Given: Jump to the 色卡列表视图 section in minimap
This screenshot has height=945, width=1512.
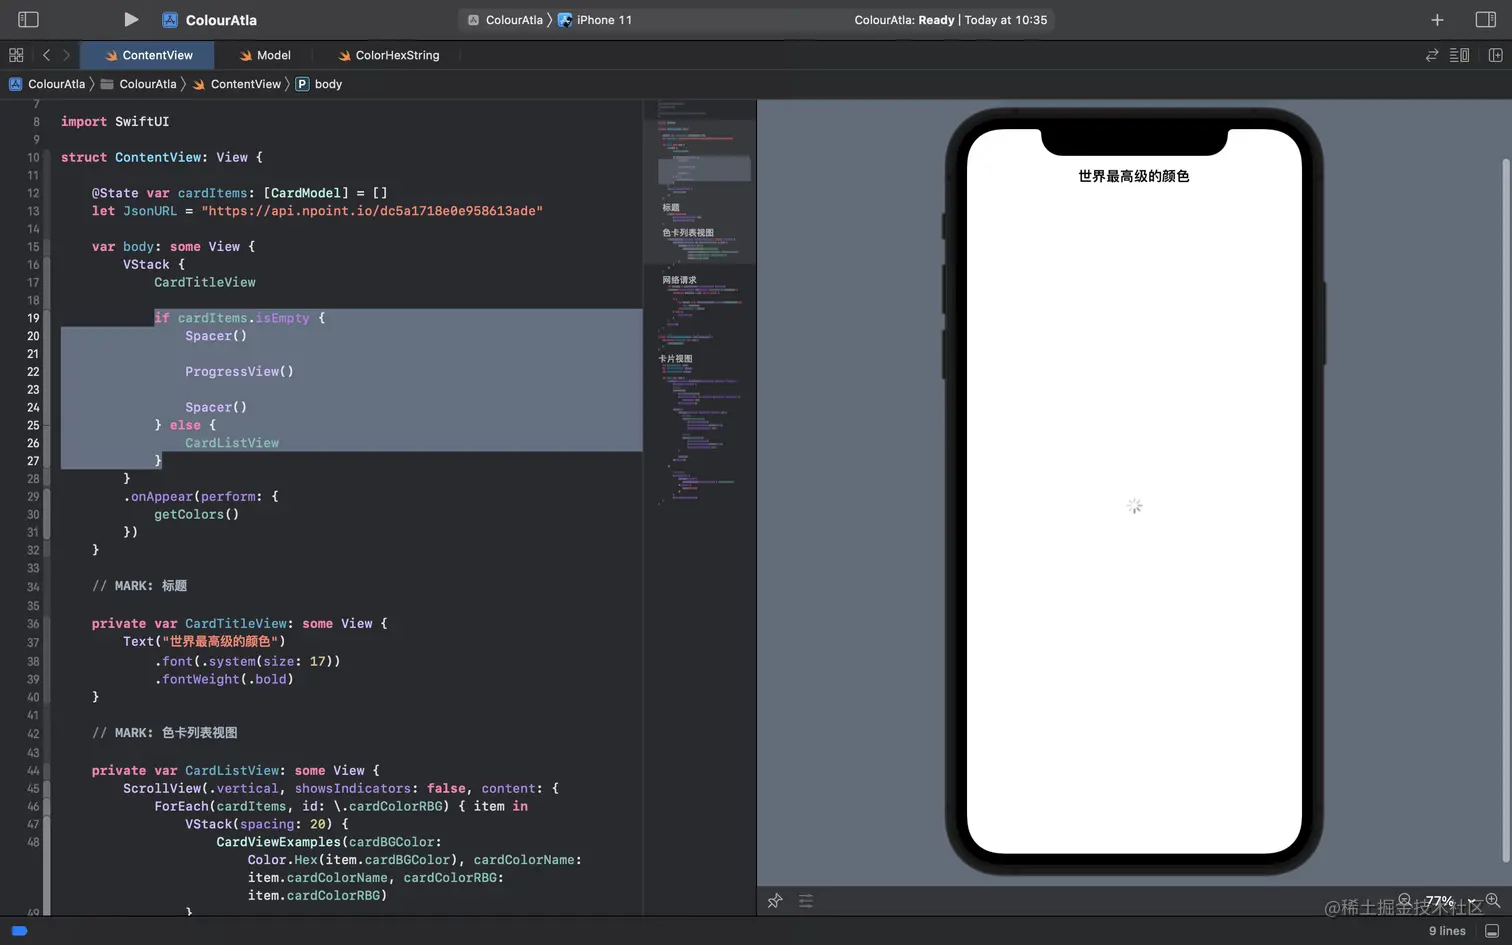Looking at the screenshot, I should pyautogui.click(x=688, y=233).
